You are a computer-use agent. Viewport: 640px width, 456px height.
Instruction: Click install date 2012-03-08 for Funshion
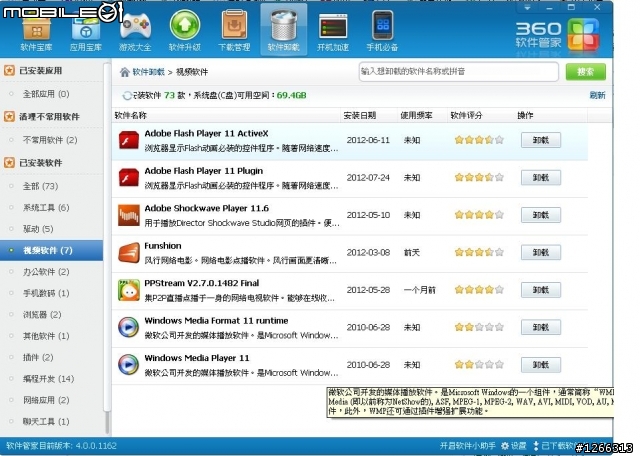368,253
